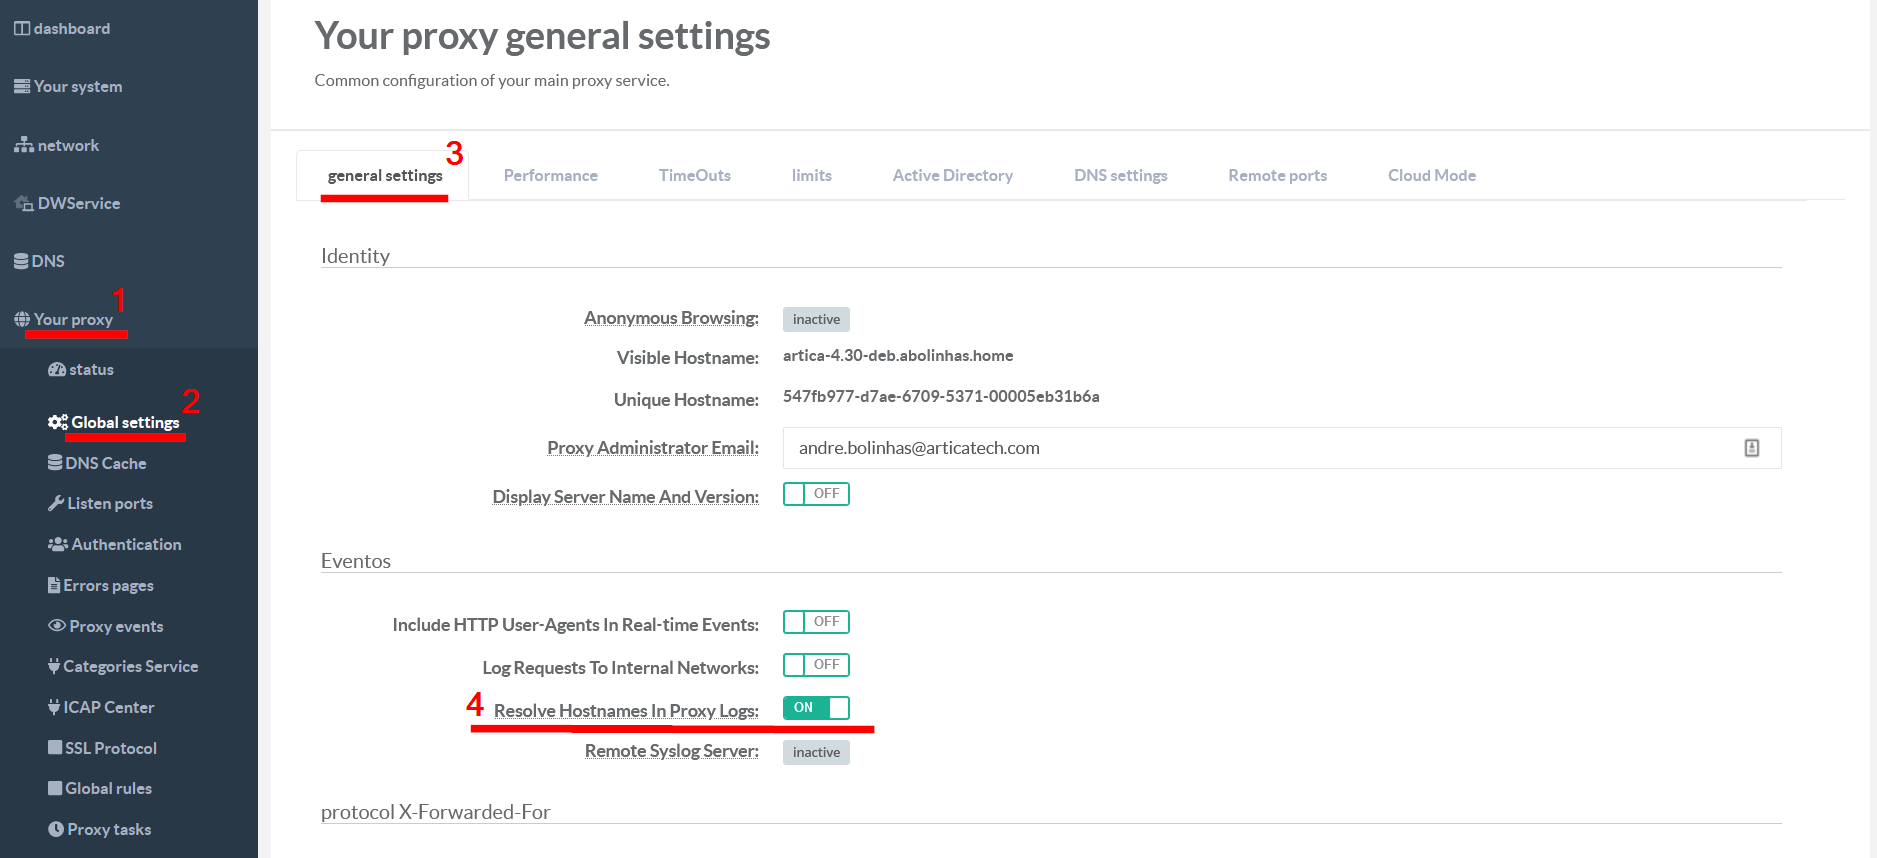Click the dashboard icon in sidebar
The width and height of the screenshot is (1877, 858).
[x=22, y=29]
